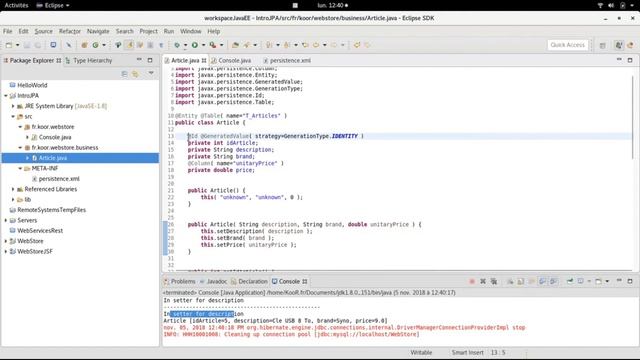This screenshot has height=360, width=640.
Task: Click the Terminate red square in Console
Action: [x=472, y=281]
